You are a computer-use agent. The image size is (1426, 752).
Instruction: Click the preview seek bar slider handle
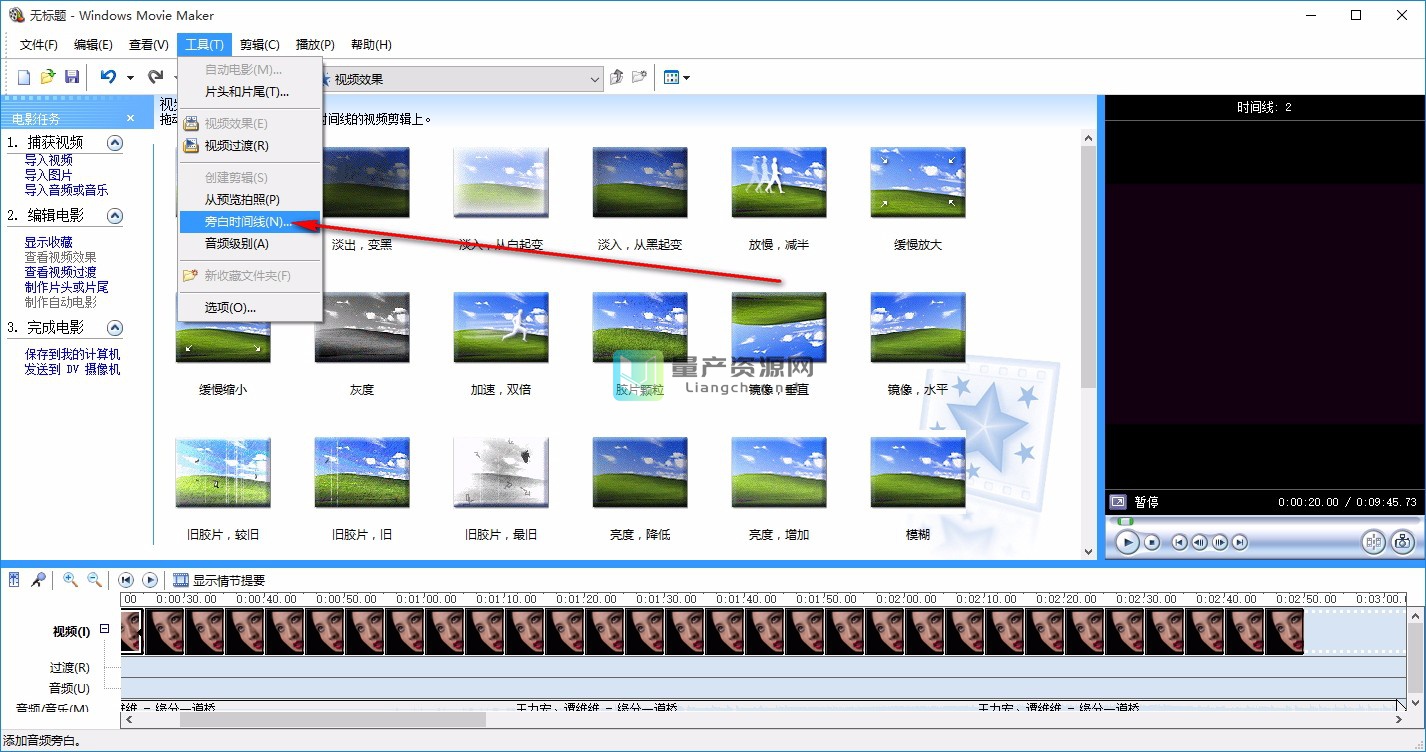[1125, 521]
